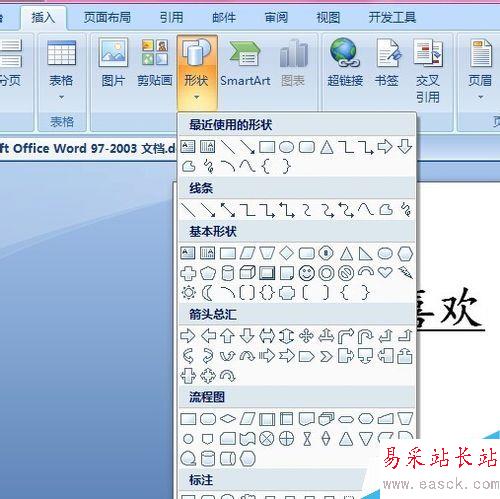
Task: Select the 开发工具 tab
Action: coord(392,18)
